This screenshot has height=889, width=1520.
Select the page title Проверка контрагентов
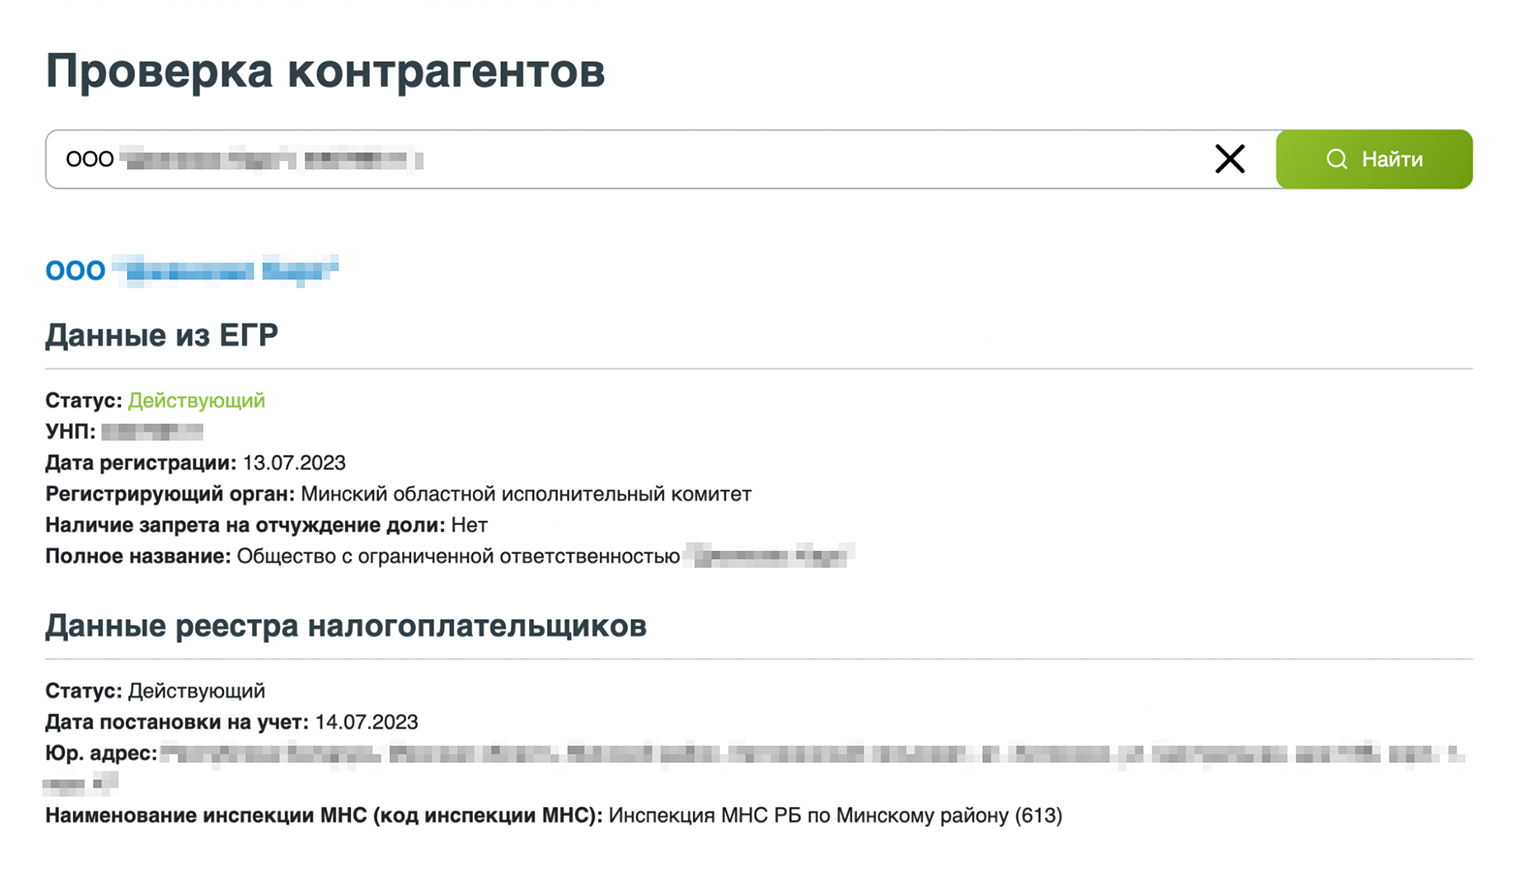pyautogui.click(x=324, y=70)
